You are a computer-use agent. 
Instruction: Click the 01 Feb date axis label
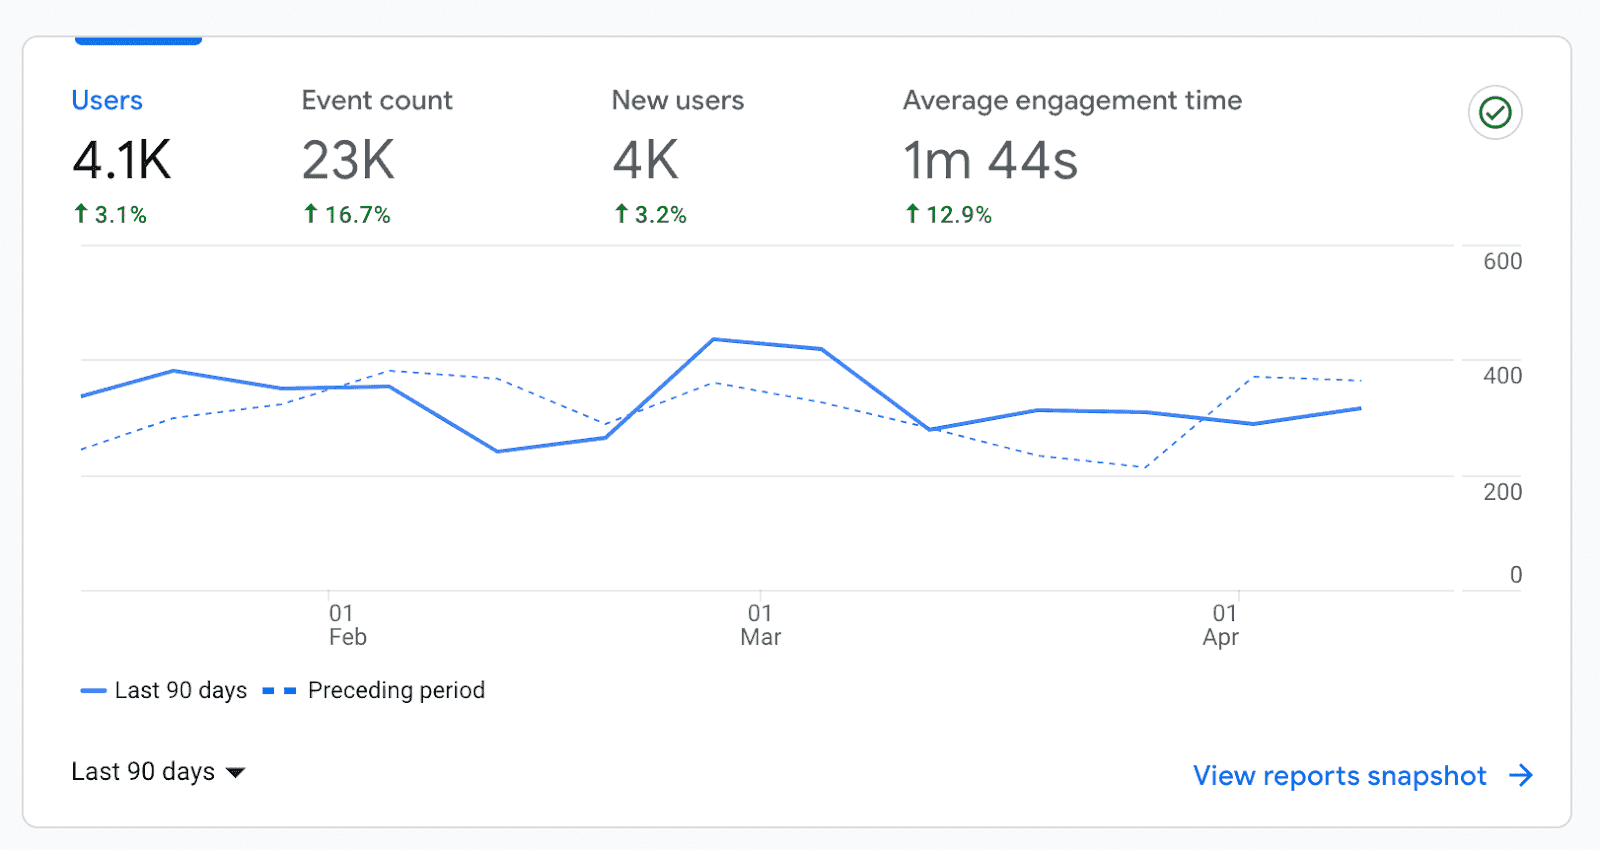pyautogui.click(x=347, y=625)
